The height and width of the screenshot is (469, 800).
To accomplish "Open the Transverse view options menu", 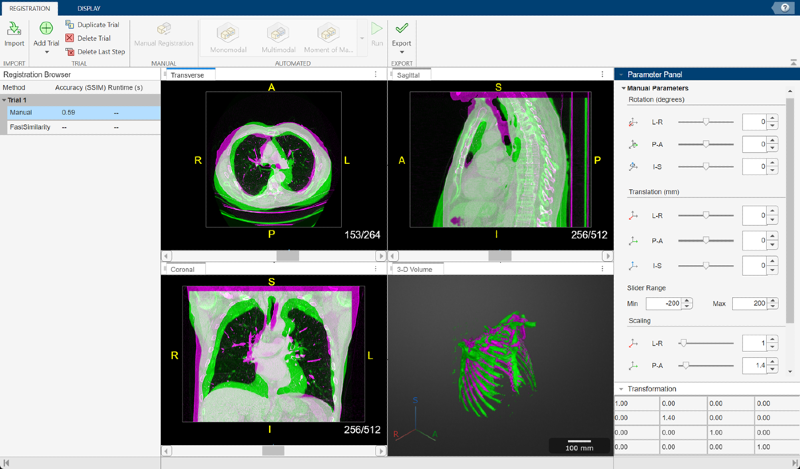I will (x=375, y=74).
